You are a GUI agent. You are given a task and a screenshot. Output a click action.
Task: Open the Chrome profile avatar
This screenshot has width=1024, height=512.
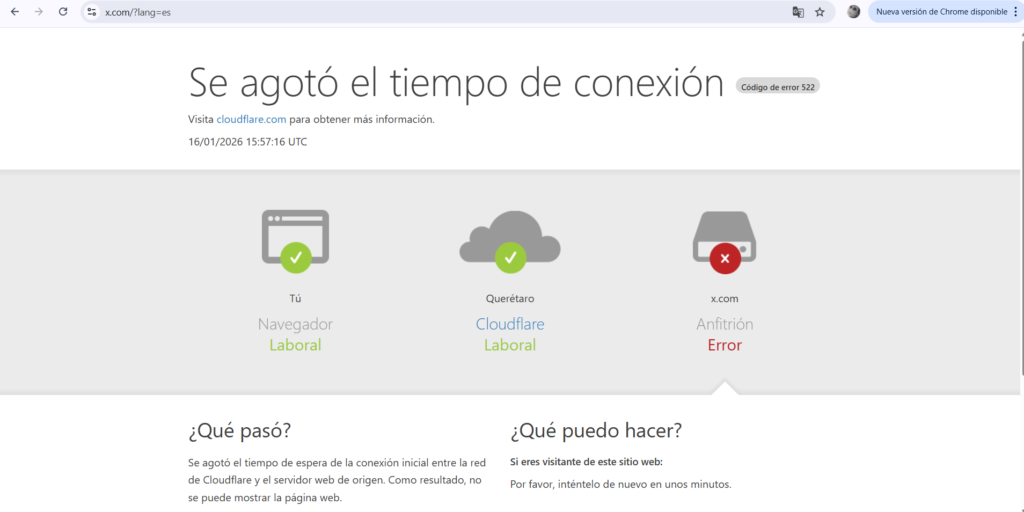pos(853,12)
